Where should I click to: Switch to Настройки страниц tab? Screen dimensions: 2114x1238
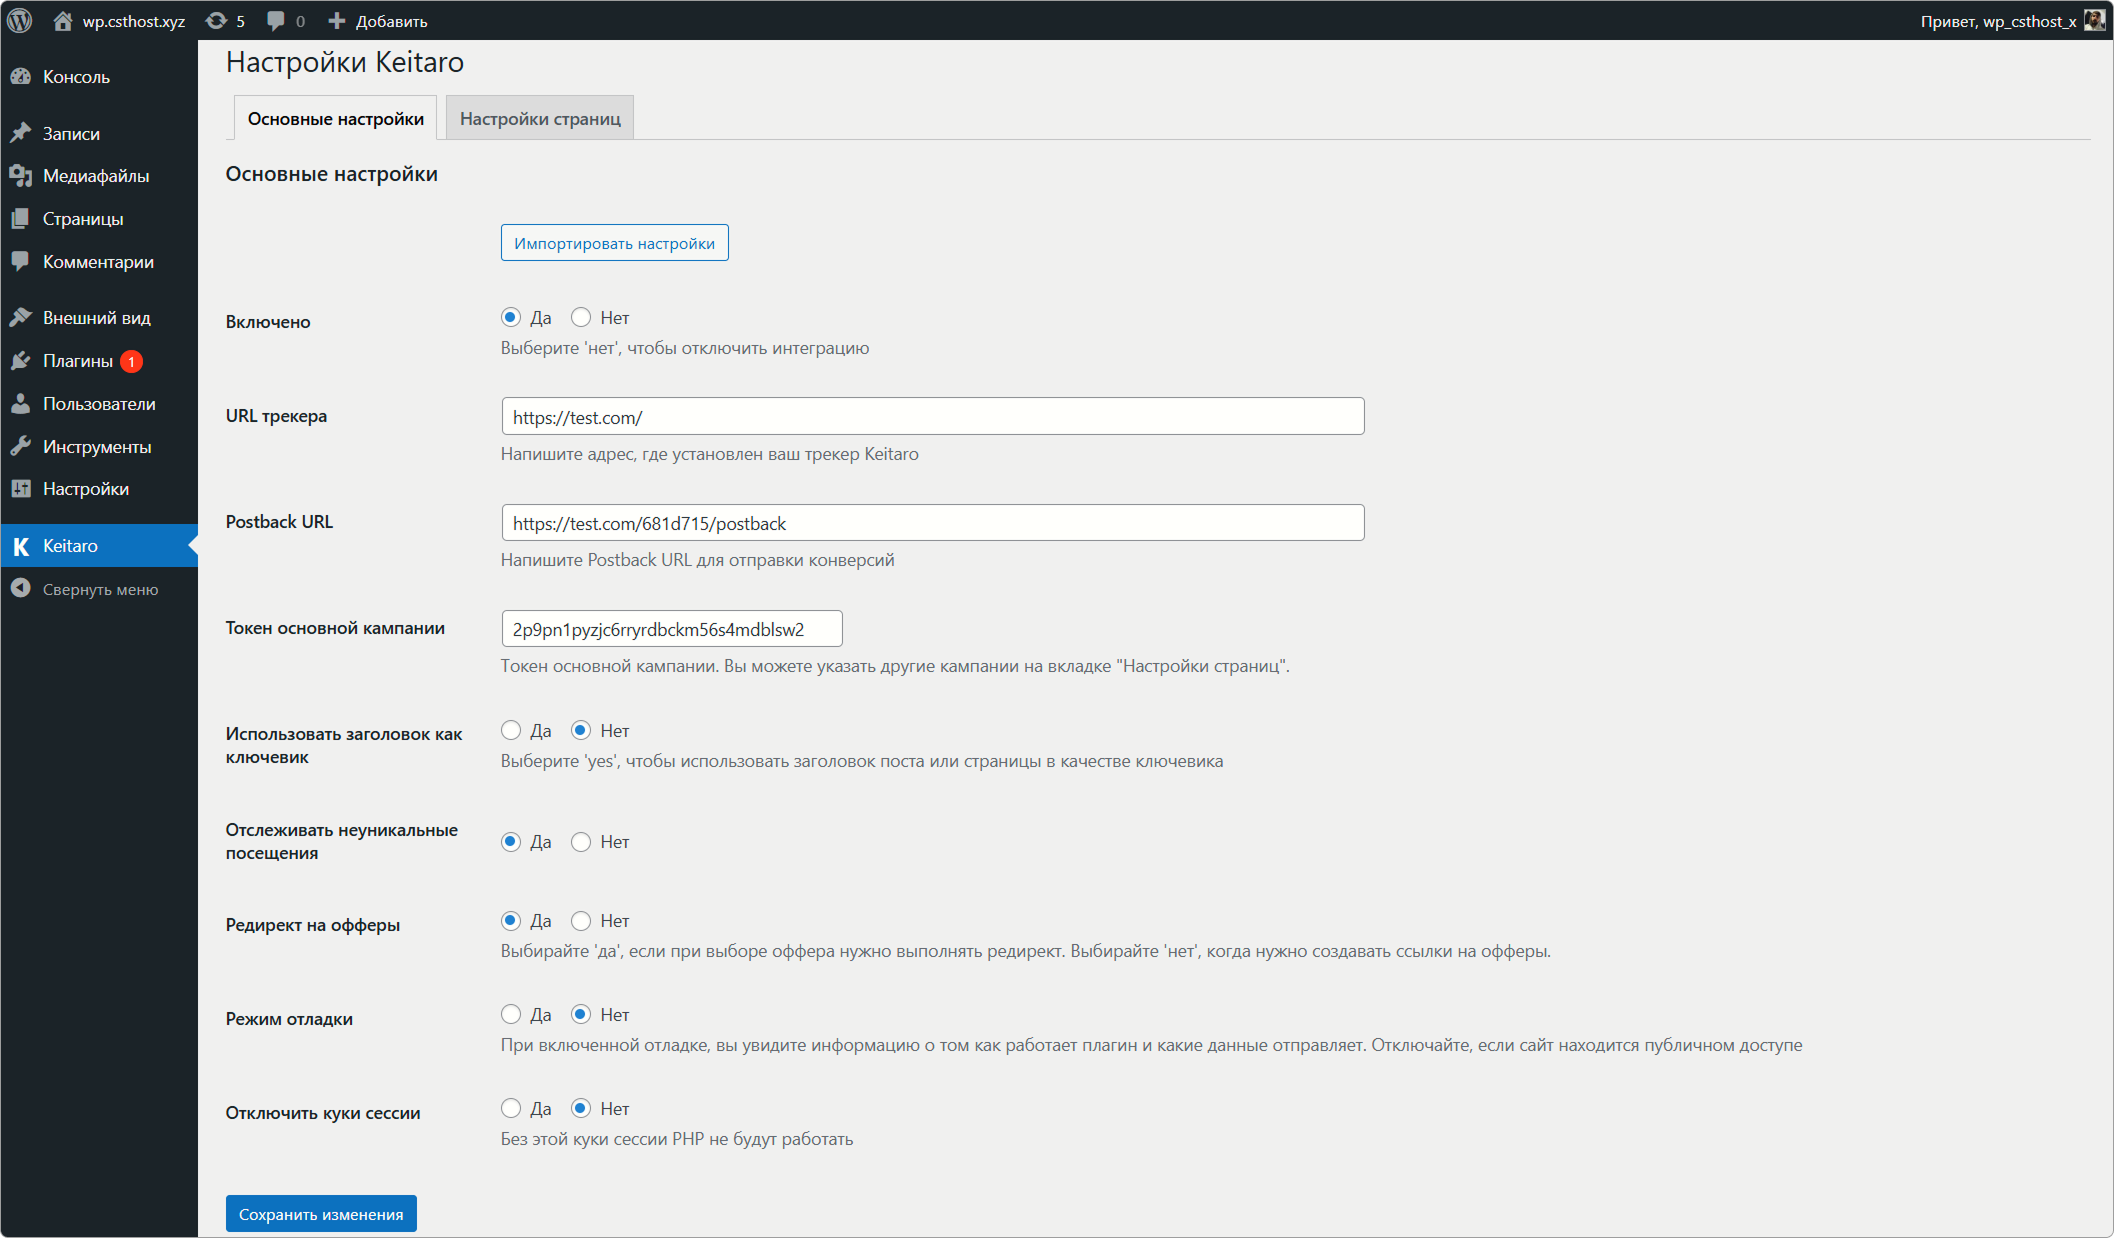point(540,118)
